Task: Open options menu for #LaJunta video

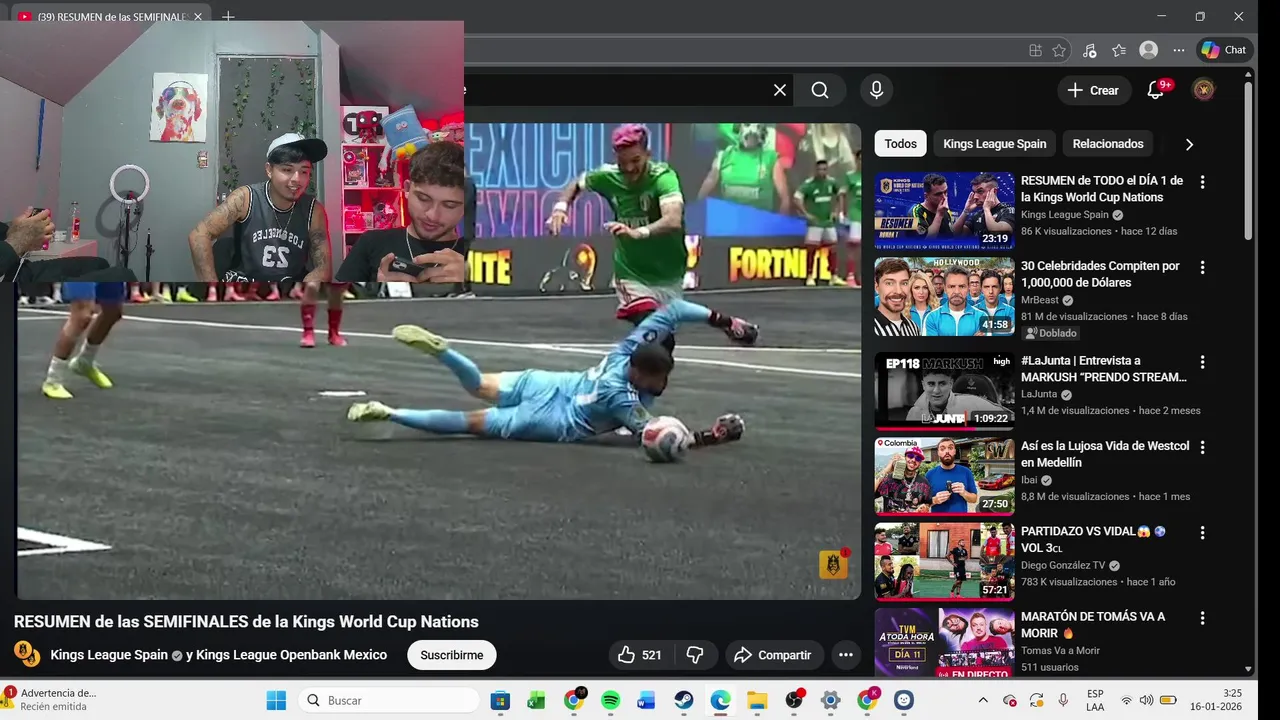Action: tap(1202, 362)
